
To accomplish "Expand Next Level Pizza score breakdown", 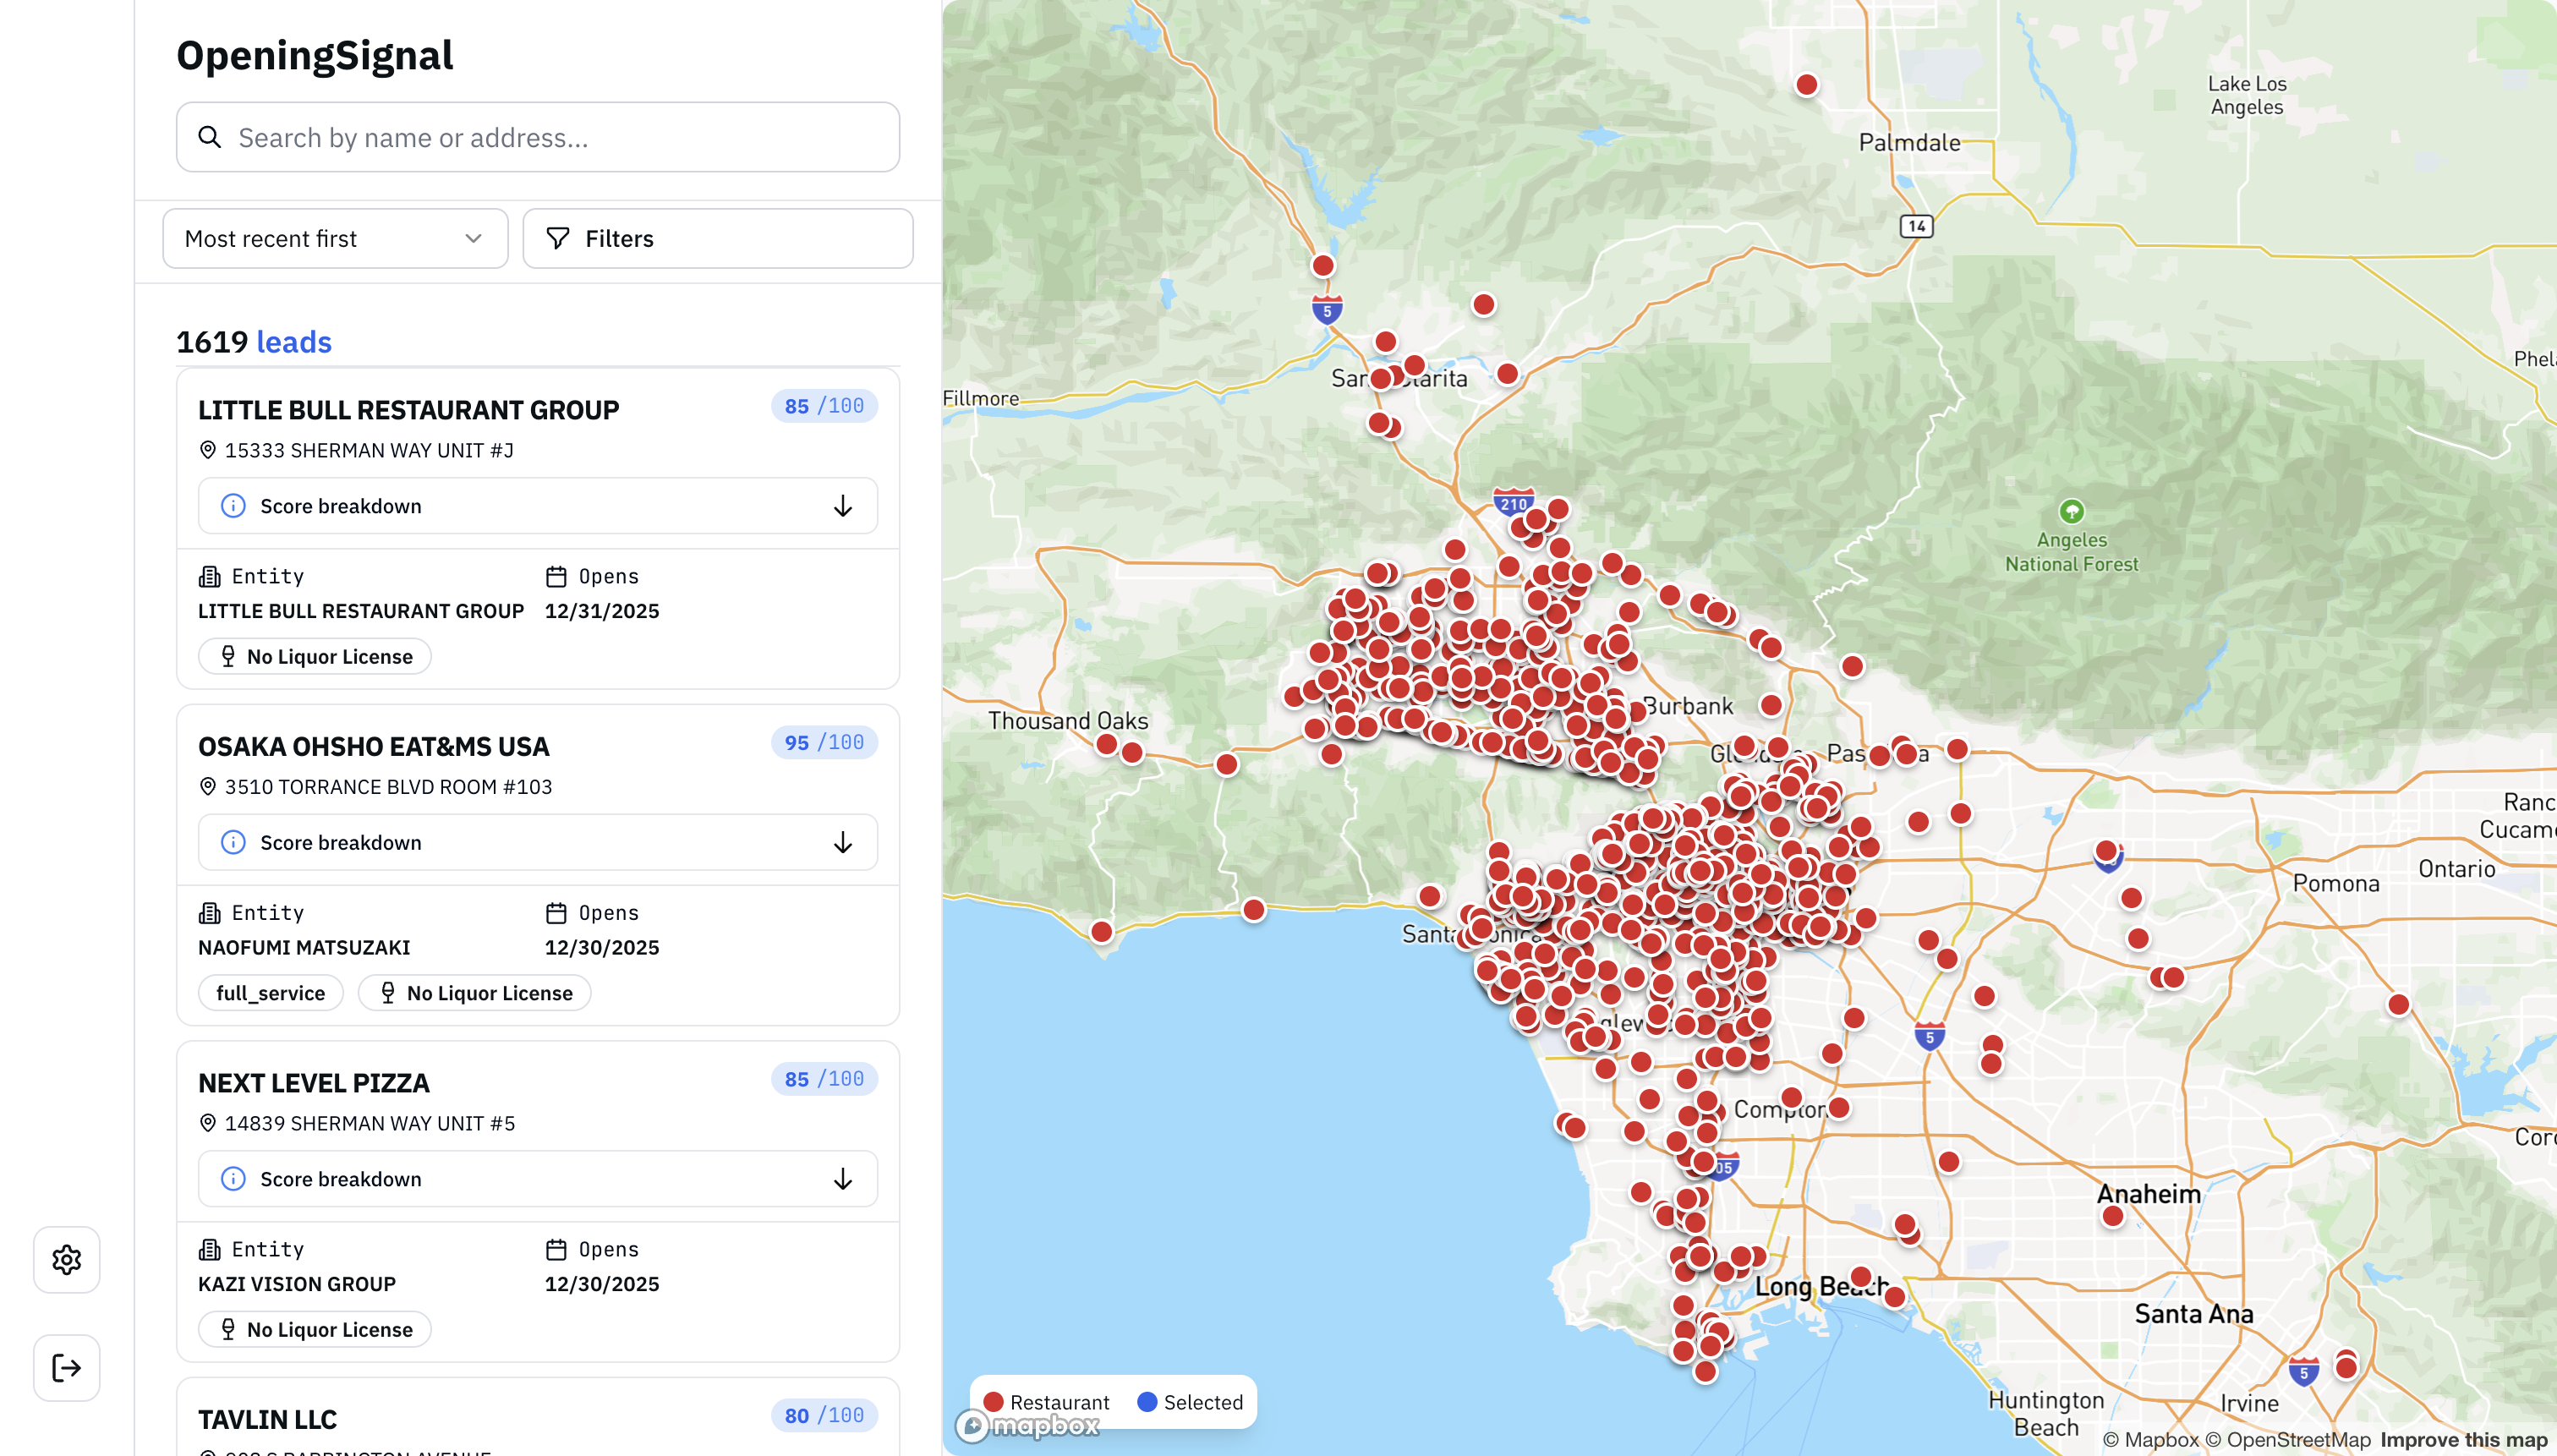I will point(842,1179).
